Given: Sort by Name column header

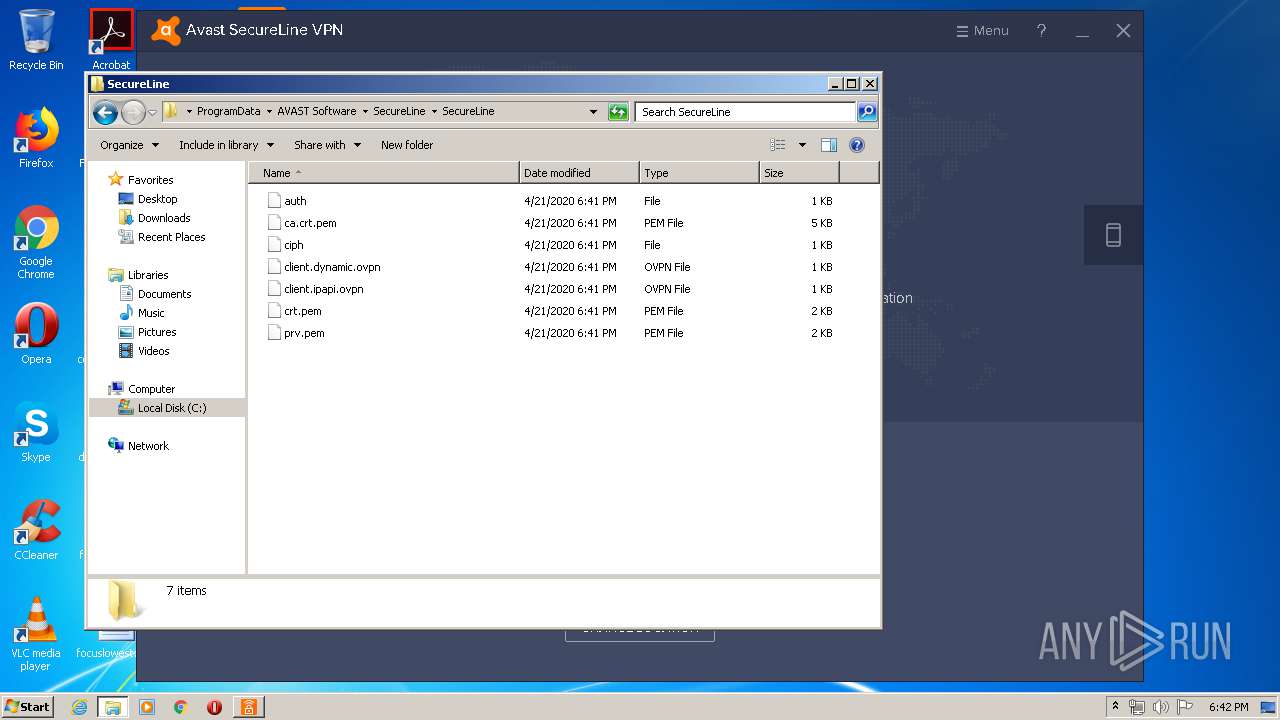Looking at the screenshot, I should tap(384, 173).
